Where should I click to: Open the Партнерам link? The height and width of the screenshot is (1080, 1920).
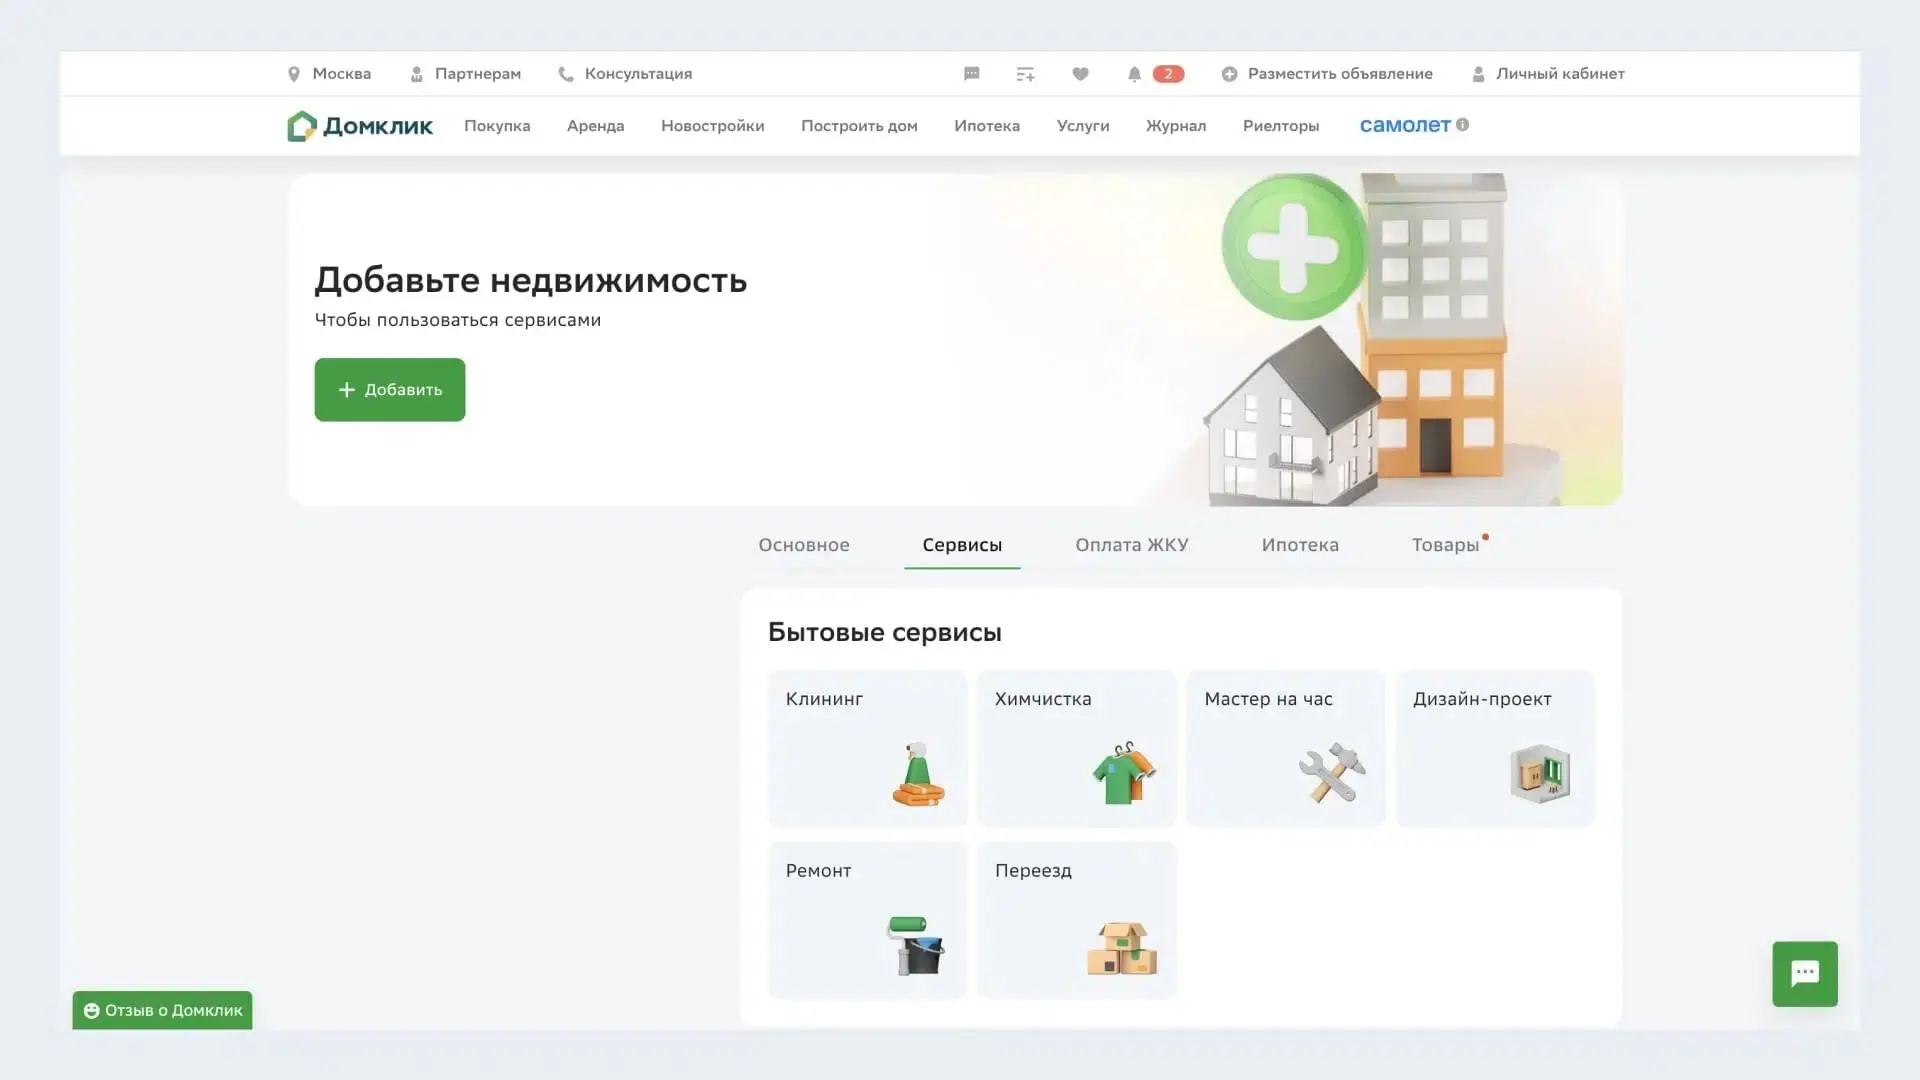(x=478, y=74)
